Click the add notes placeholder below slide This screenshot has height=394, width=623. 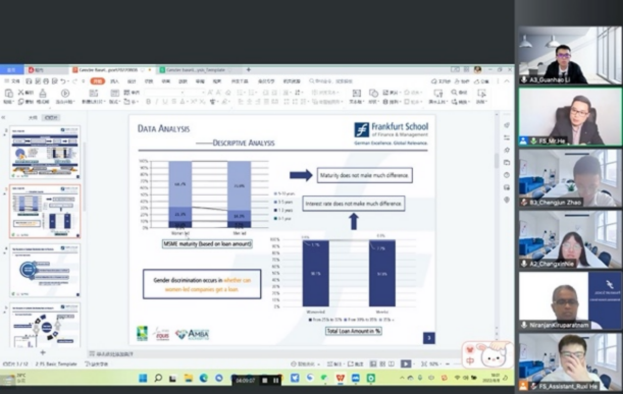[111, 353]
